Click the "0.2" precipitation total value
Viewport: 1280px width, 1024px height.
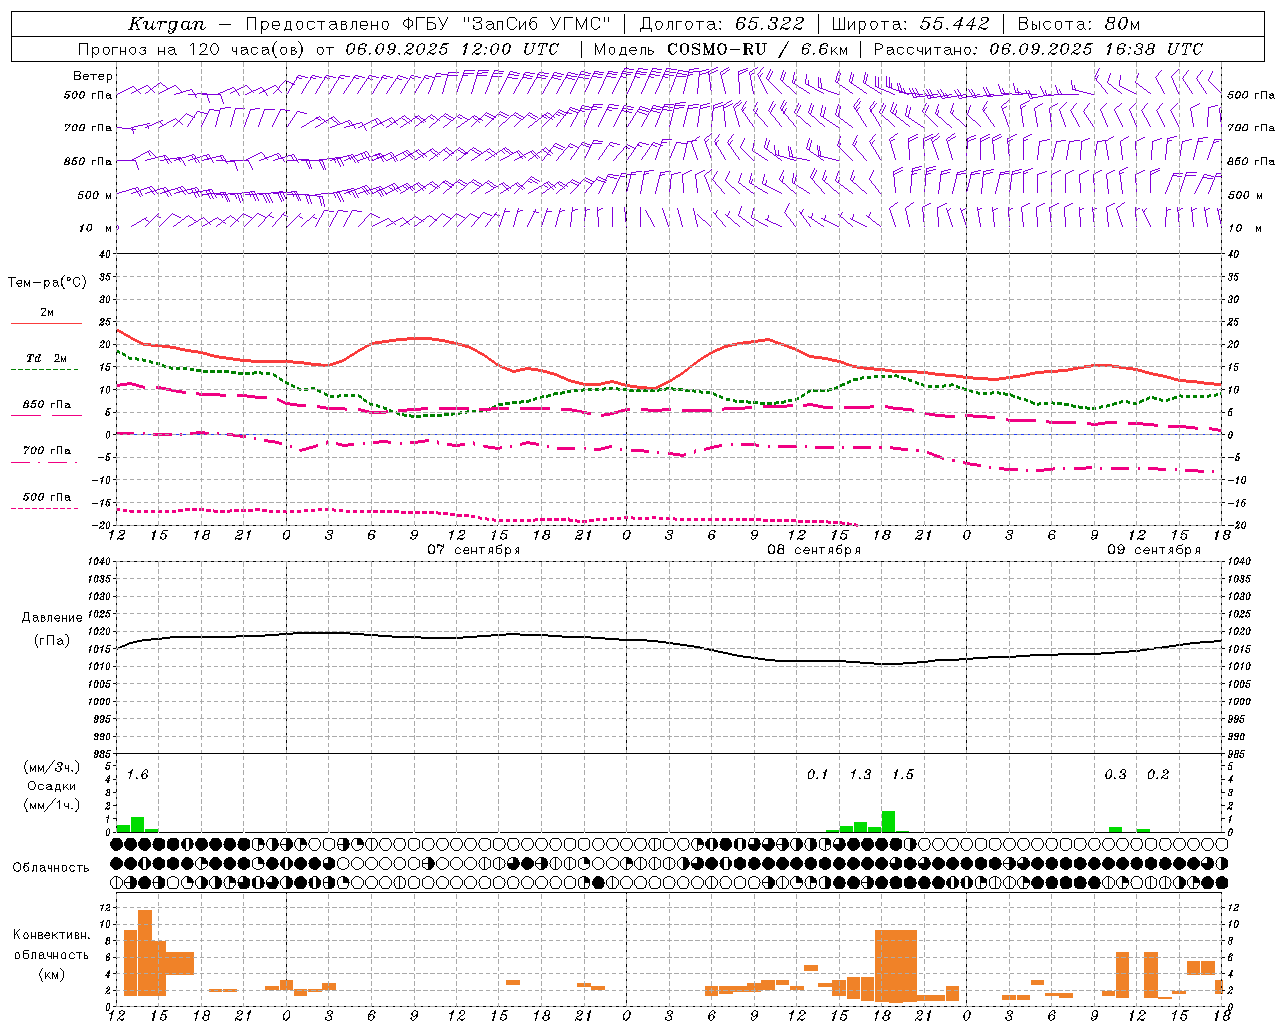click(1158, 775)
